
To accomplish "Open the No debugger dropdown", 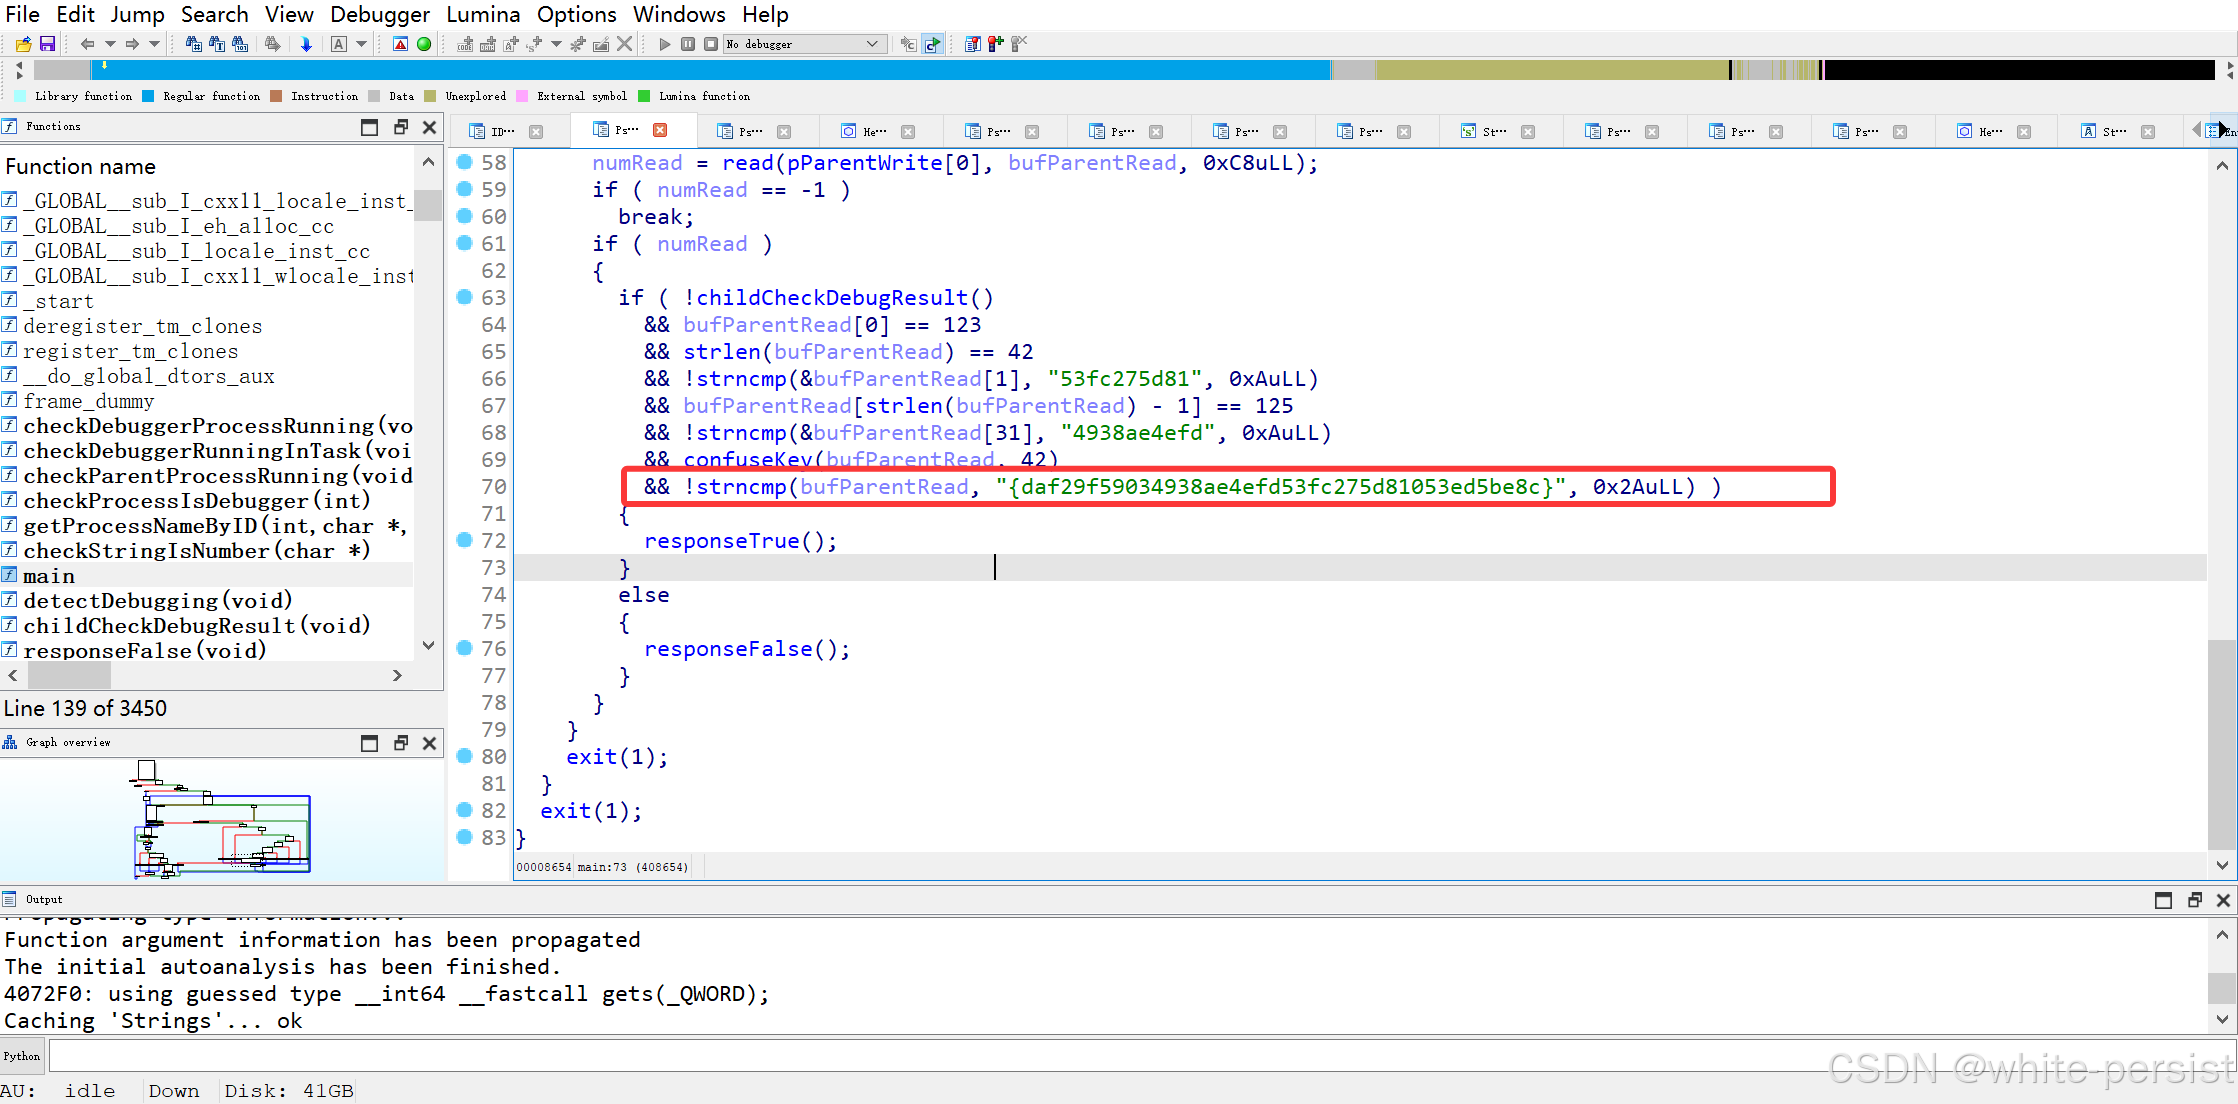I will coord(872,44).
